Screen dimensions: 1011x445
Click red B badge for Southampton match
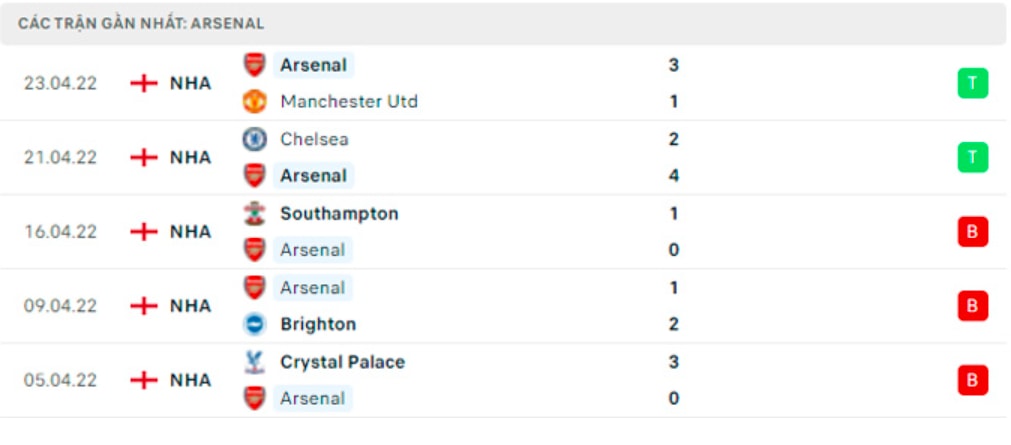click(x=972, y=232)
